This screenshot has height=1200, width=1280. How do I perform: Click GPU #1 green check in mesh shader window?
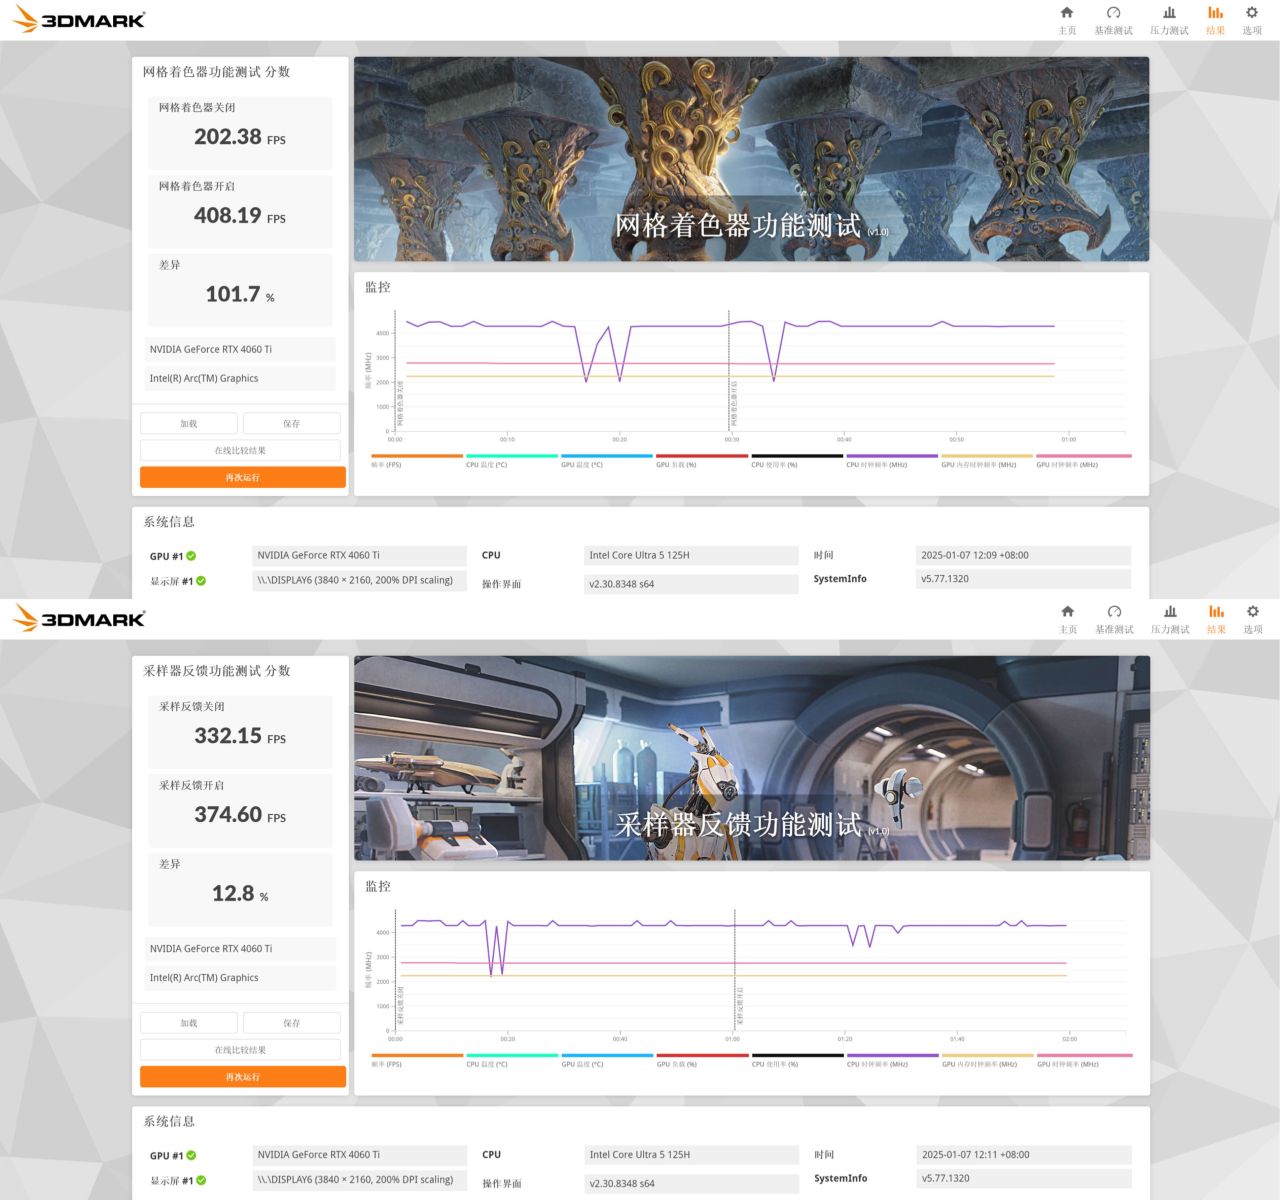point(191,556)
